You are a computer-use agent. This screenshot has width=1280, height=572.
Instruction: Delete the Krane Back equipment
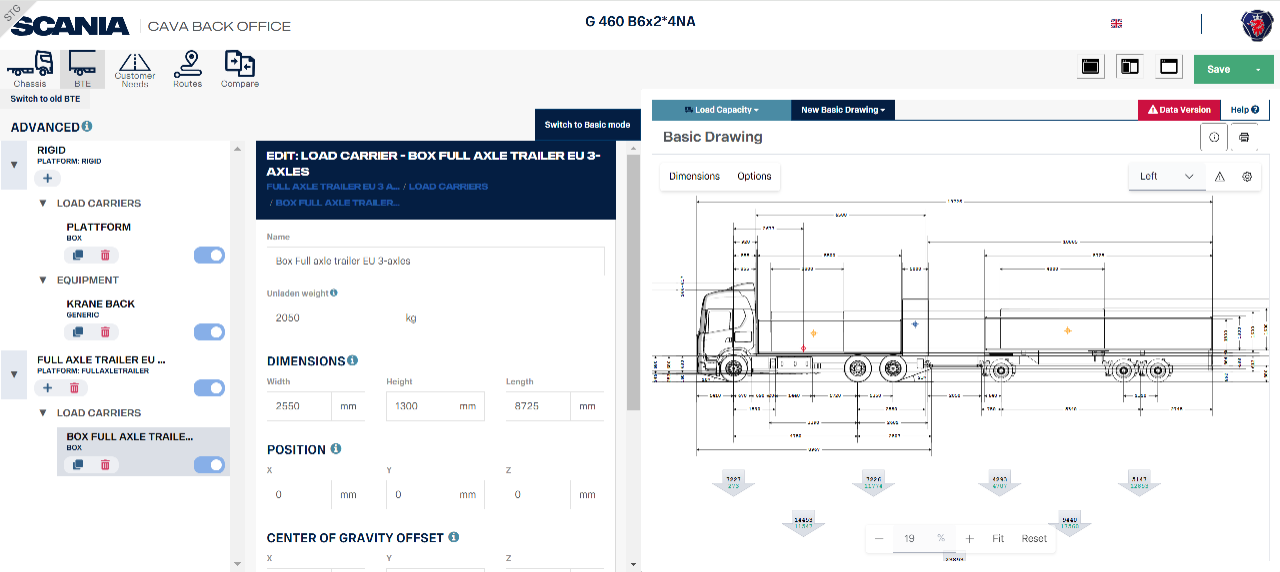tap(105, 332)
